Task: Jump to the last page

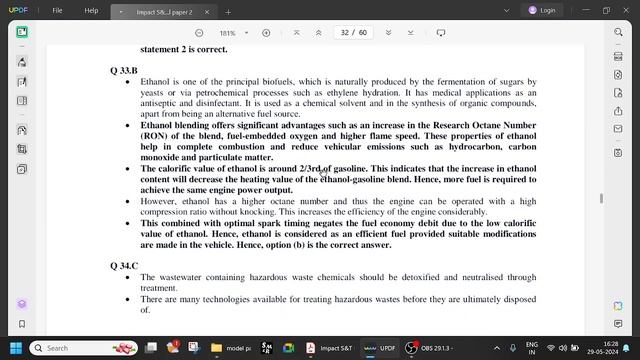Action: pyautogui.click(x=411, y=33)
